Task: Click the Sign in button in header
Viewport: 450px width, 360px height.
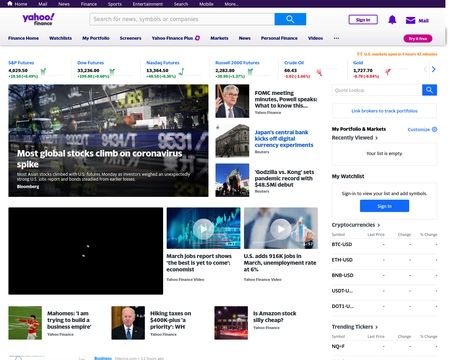Action: 363,20
